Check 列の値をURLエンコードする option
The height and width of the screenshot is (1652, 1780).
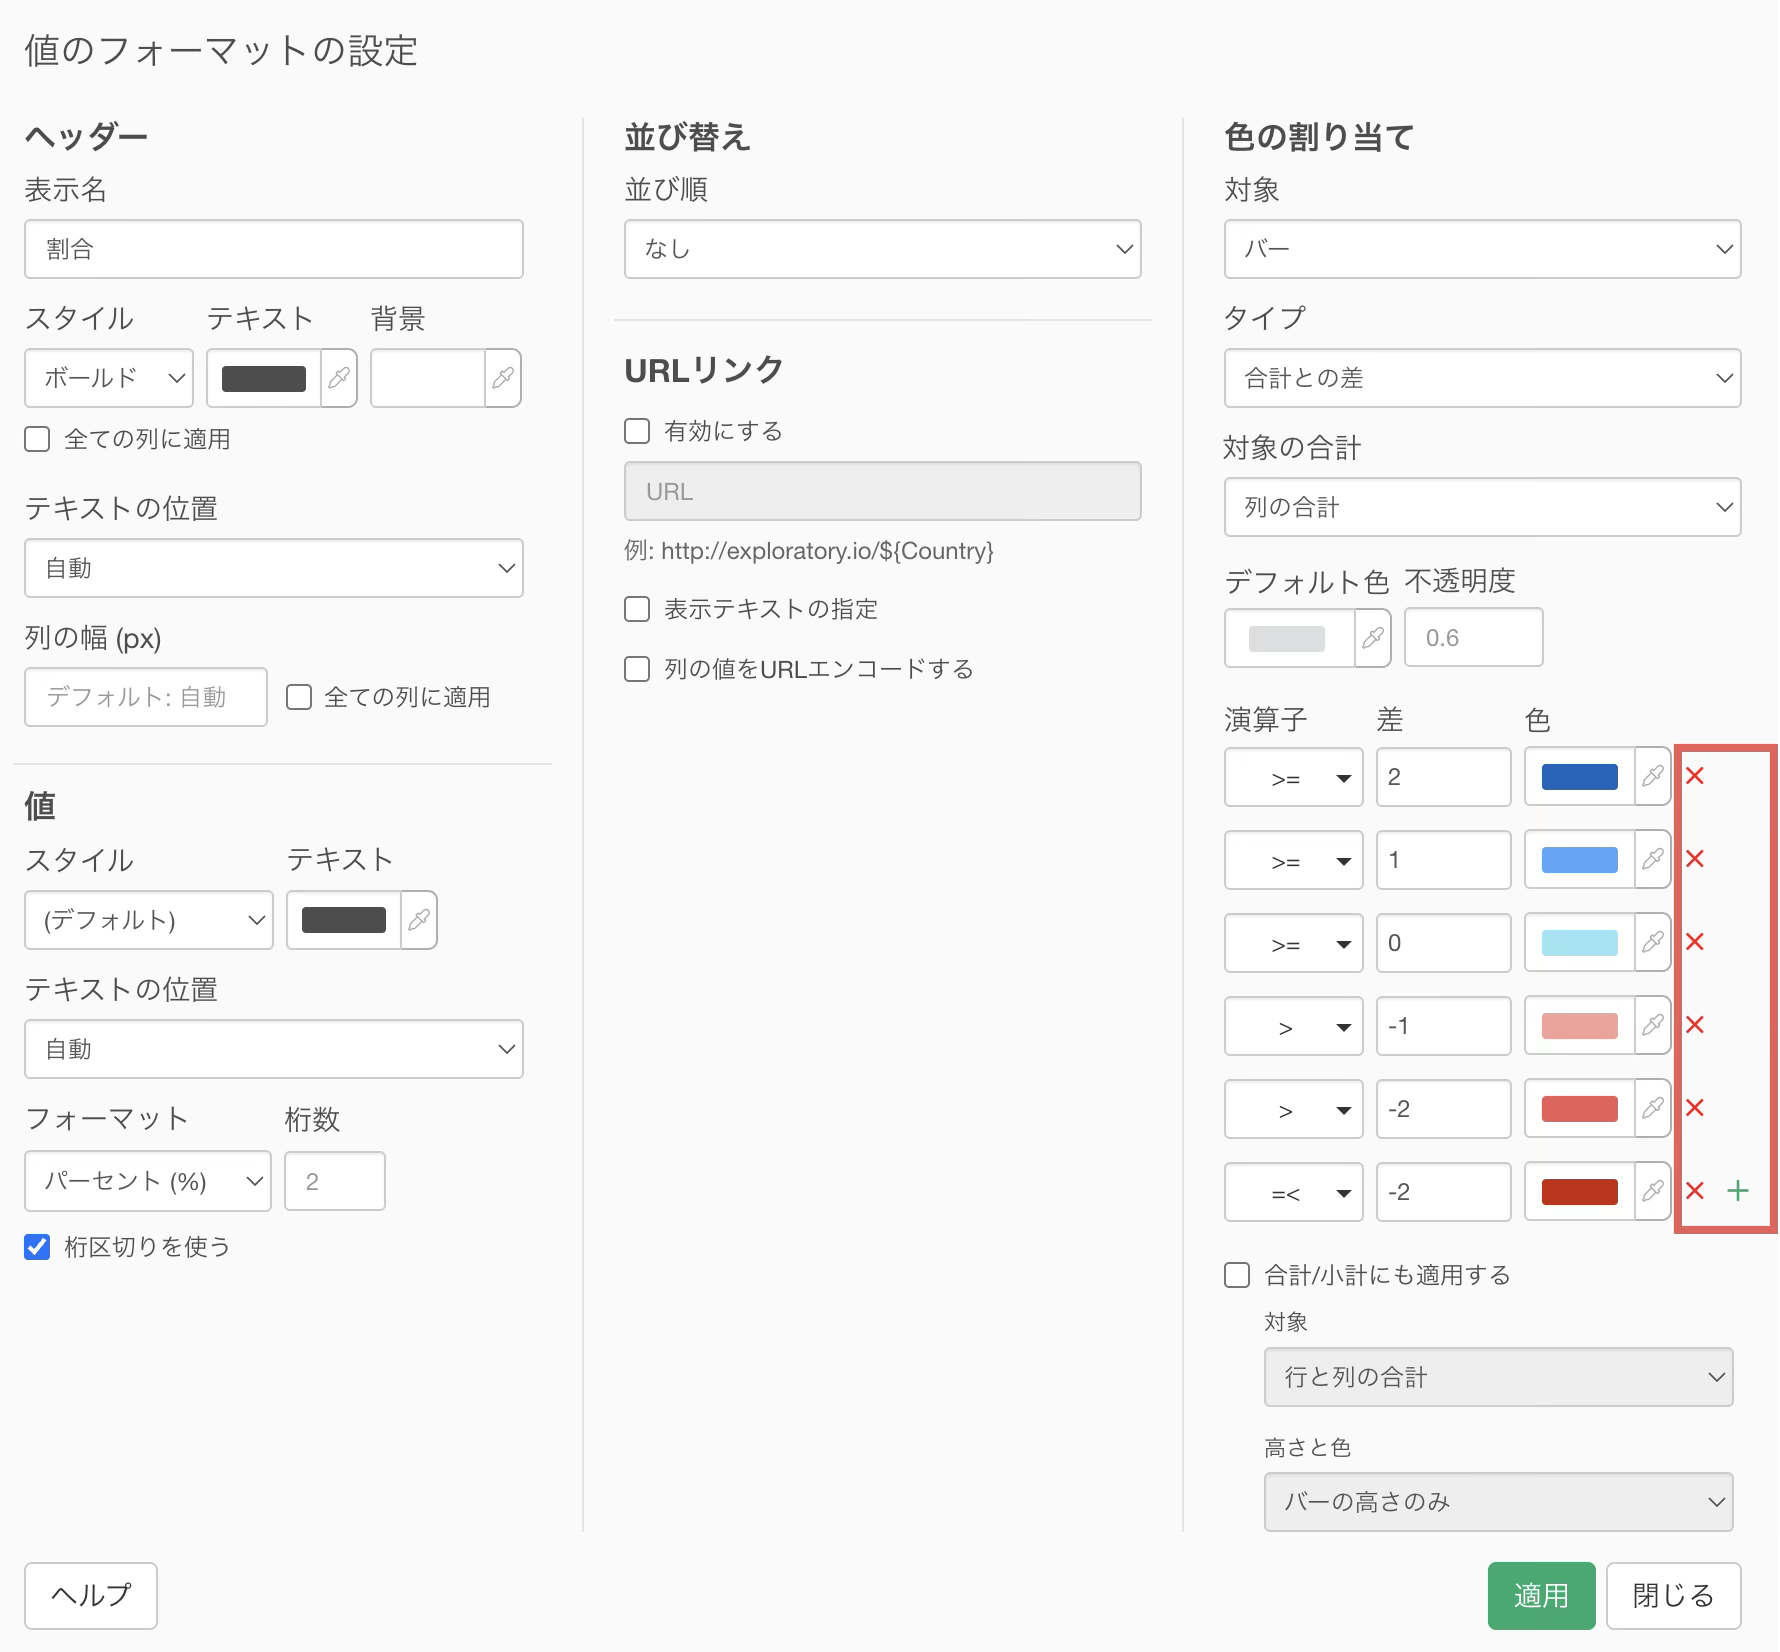(x=637, y=669)
